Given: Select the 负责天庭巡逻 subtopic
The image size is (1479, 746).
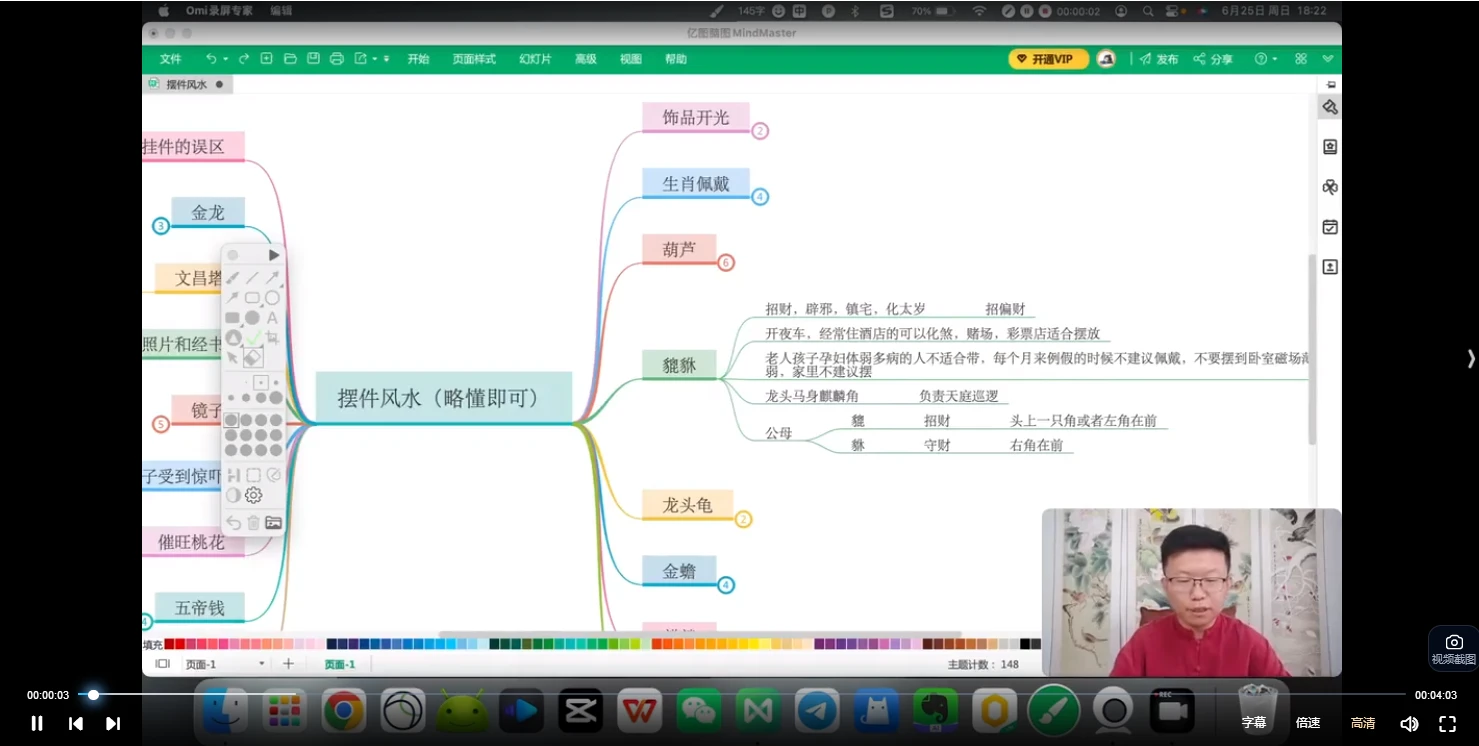Looking at the screenshot, I should [x=958, y=396].
